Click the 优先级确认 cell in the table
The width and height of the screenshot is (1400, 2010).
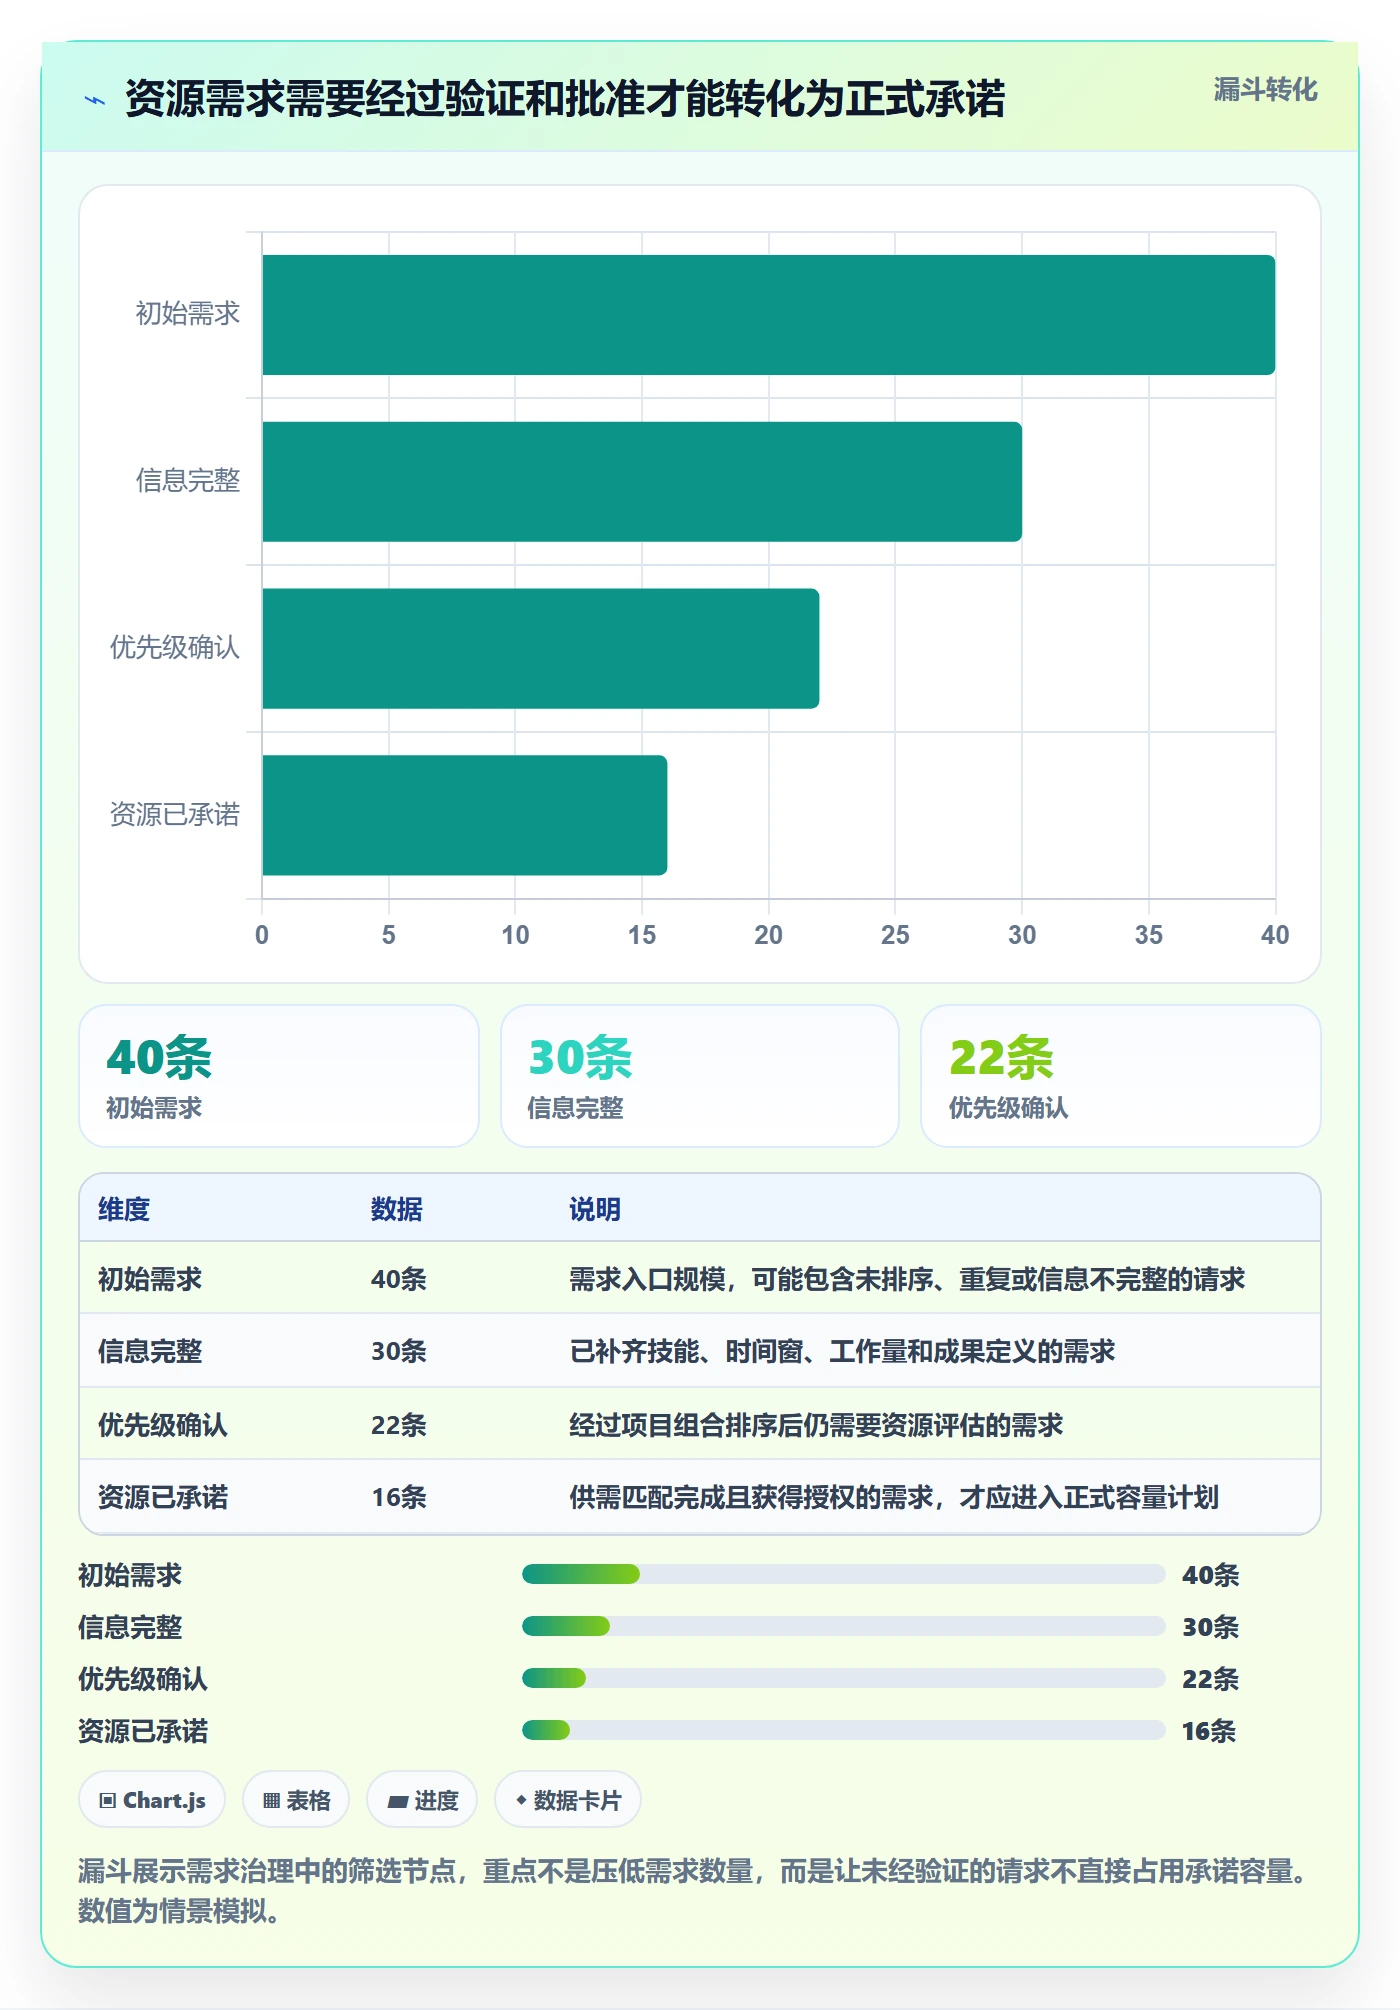[x=163, y=1425]
